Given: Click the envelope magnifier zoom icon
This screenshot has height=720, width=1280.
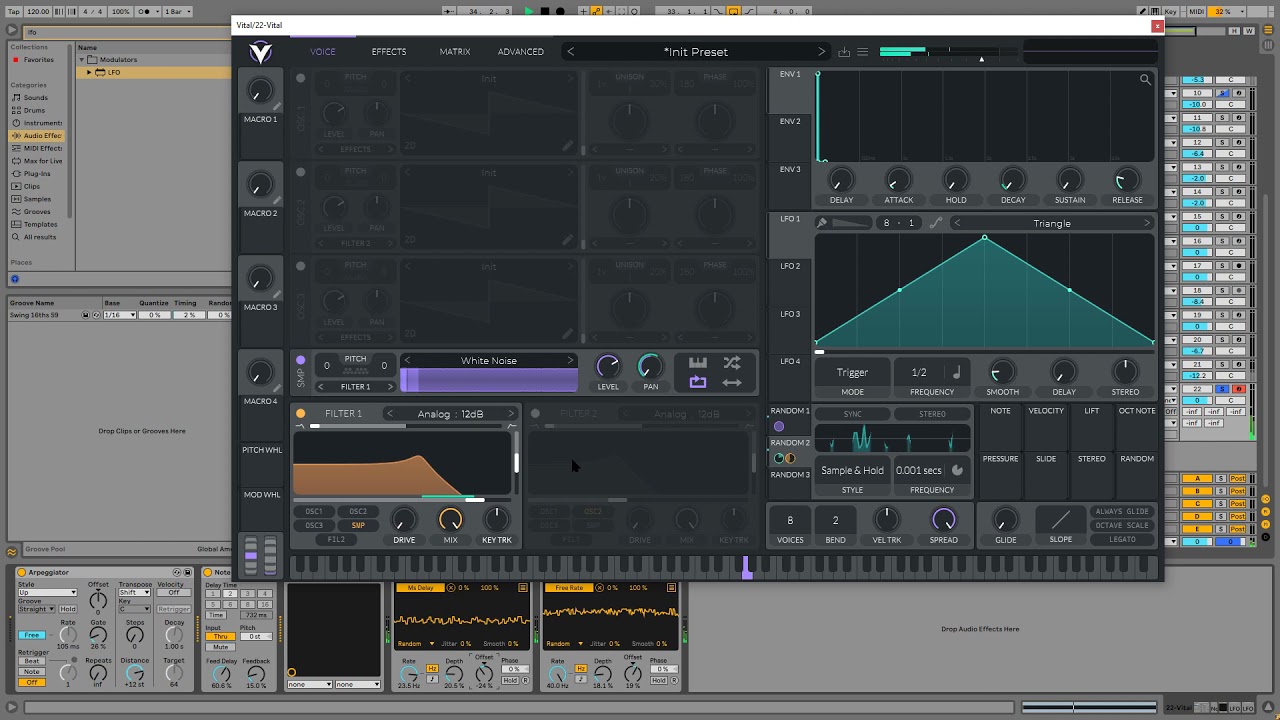Looking at the screenshot, I should coord(1145,79).
